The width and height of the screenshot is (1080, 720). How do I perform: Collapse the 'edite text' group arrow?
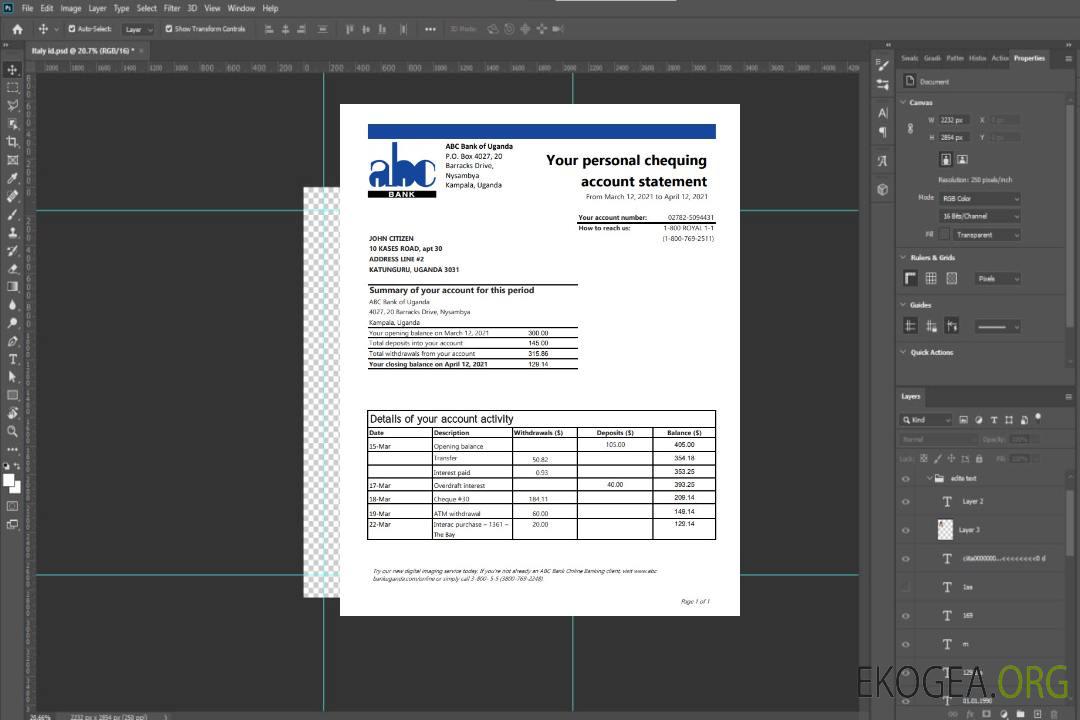tap(929, 478)
